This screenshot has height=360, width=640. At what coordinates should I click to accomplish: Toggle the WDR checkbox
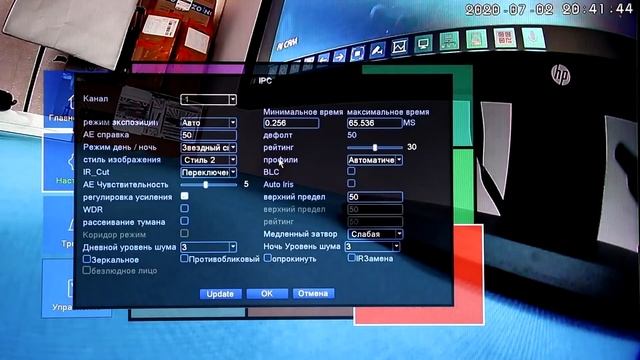[x=184, y=209]
